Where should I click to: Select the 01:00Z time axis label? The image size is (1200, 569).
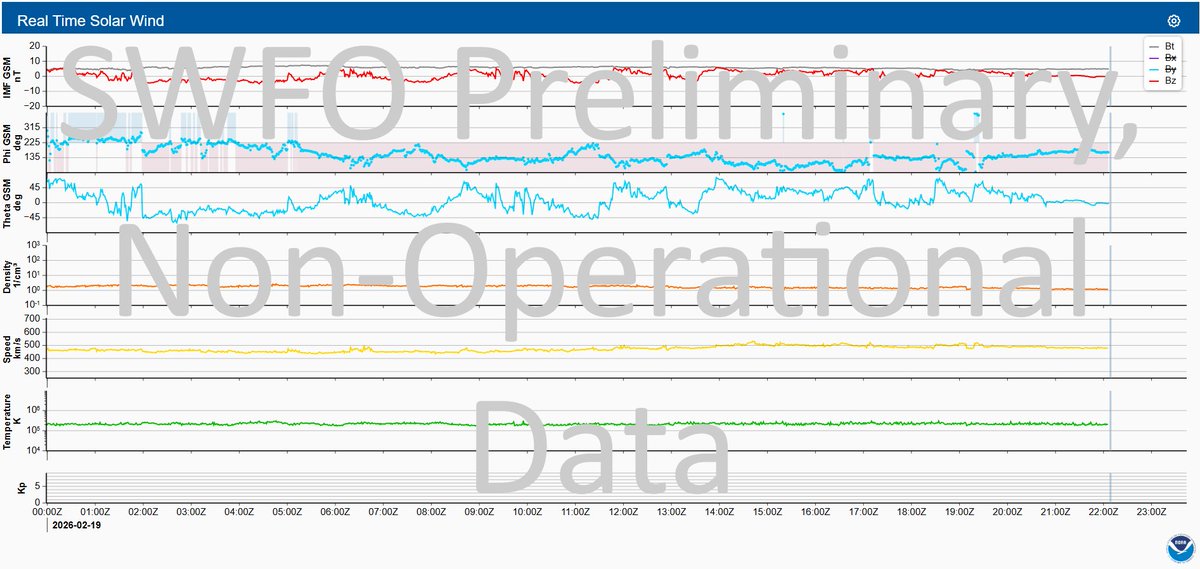click(x=95, y=510)
